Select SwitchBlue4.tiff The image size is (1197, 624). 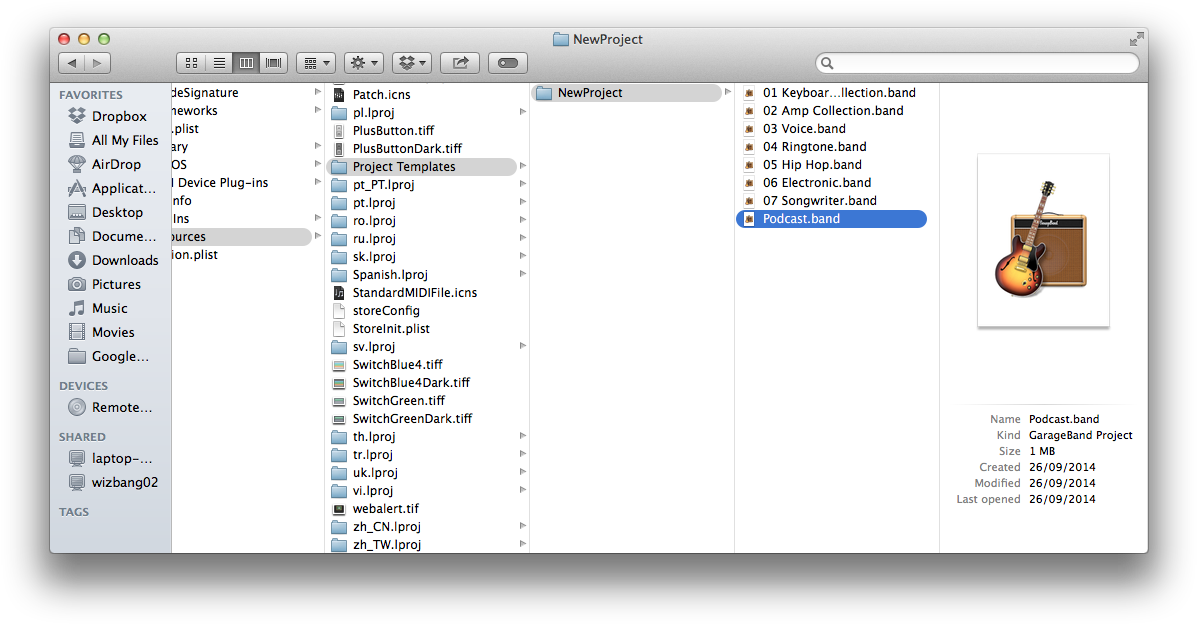(x=387, y=364)
